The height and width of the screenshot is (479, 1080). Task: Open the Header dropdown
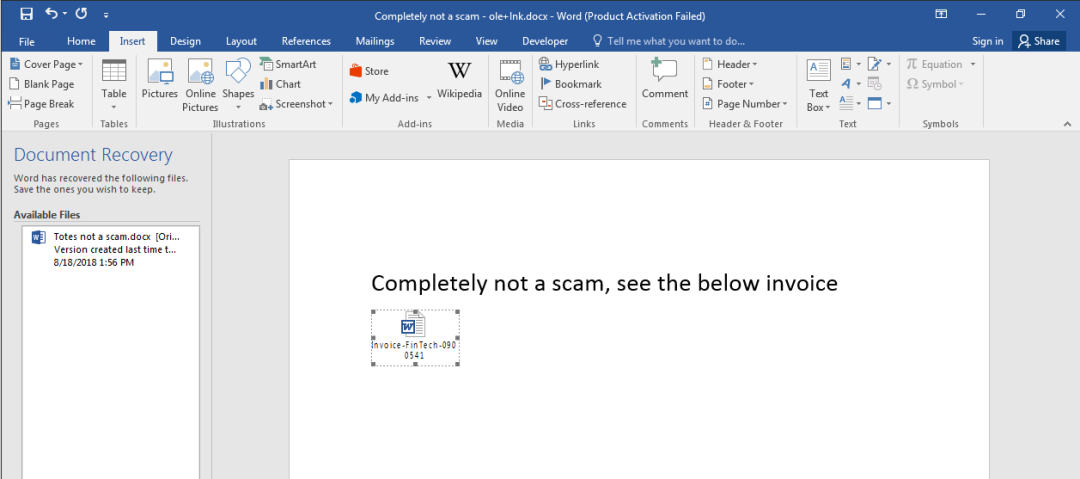[729, 64]
